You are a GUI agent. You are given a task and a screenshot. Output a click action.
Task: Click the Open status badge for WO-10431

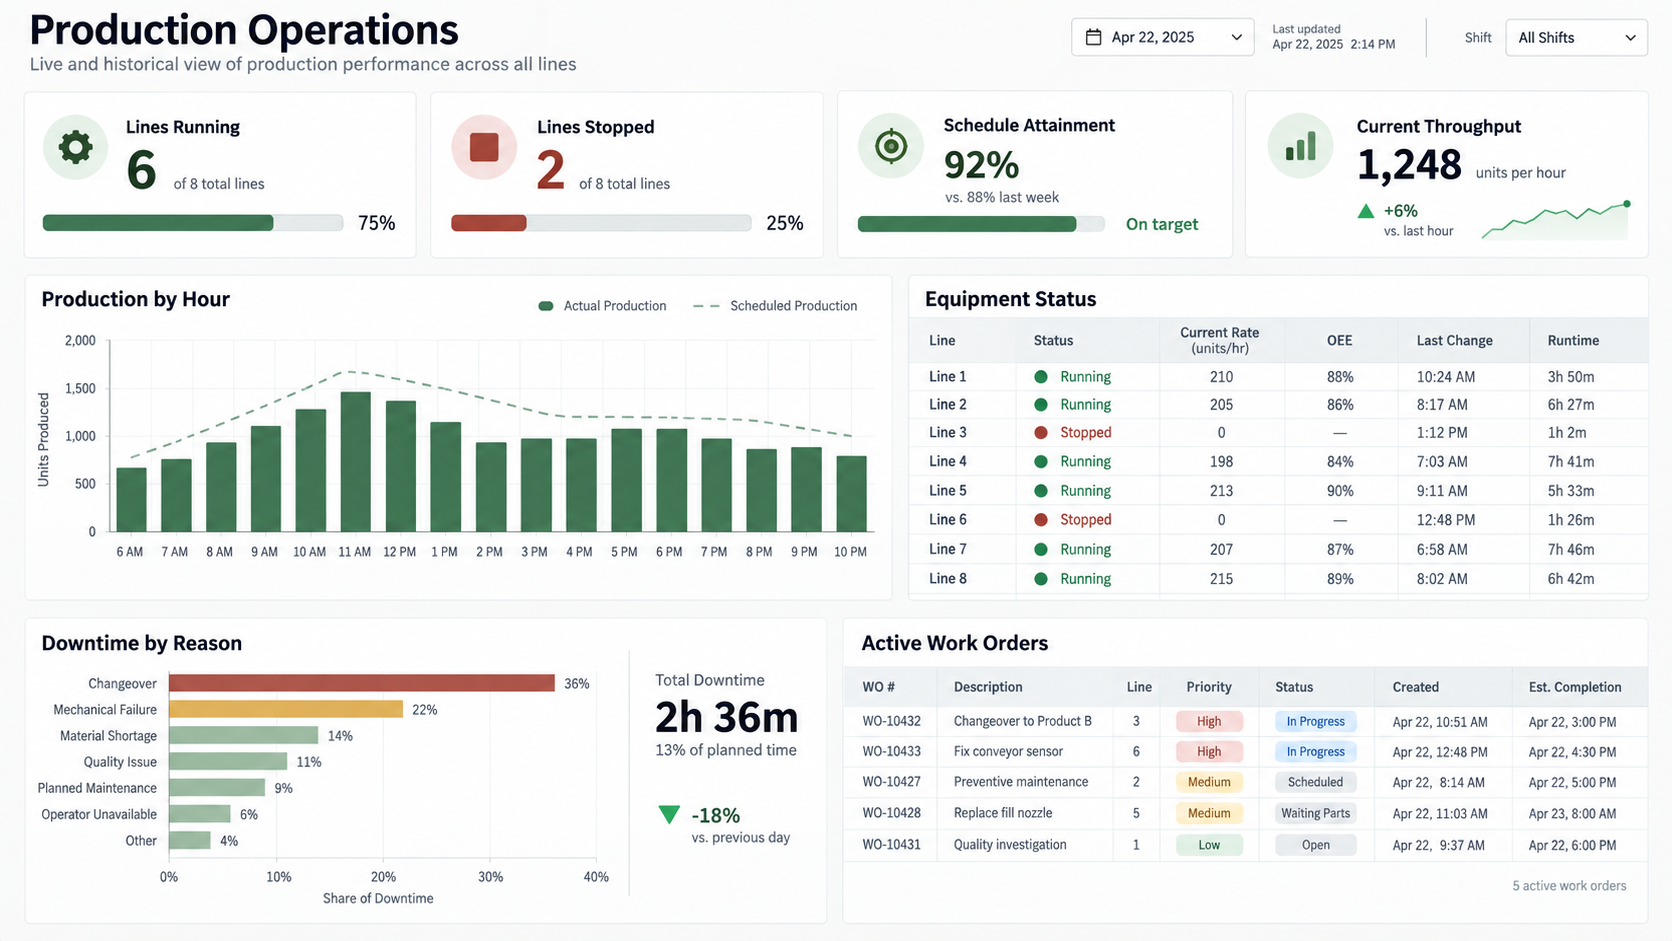(1315, 845)
